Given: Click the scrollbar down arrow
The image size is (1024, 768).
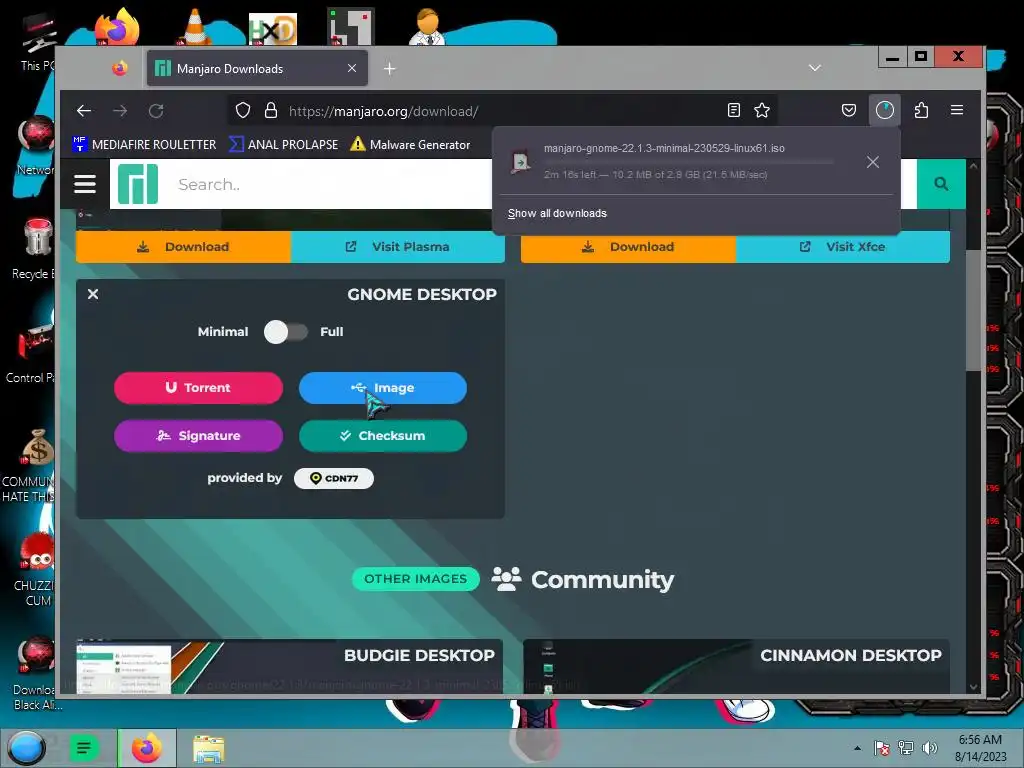Looking at the screenshot, I should pyautogui.click(x=973, y=687).
